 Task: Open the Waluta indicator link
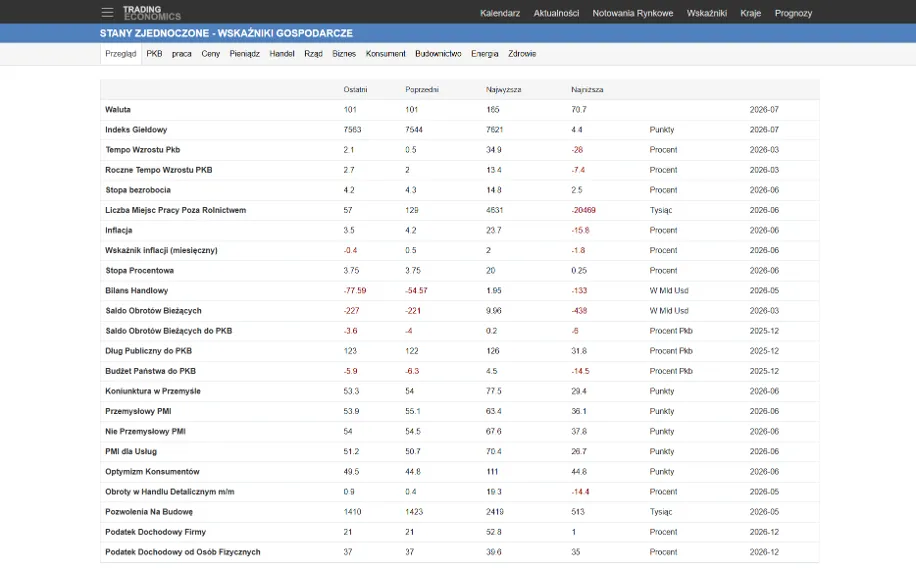pos(118,110)
